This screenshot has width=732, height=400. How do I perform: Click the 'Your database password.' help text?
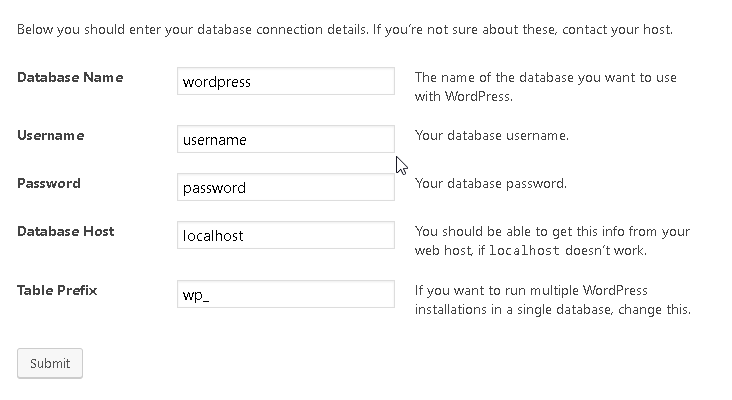pyautogui.click(x=491, y=183)
